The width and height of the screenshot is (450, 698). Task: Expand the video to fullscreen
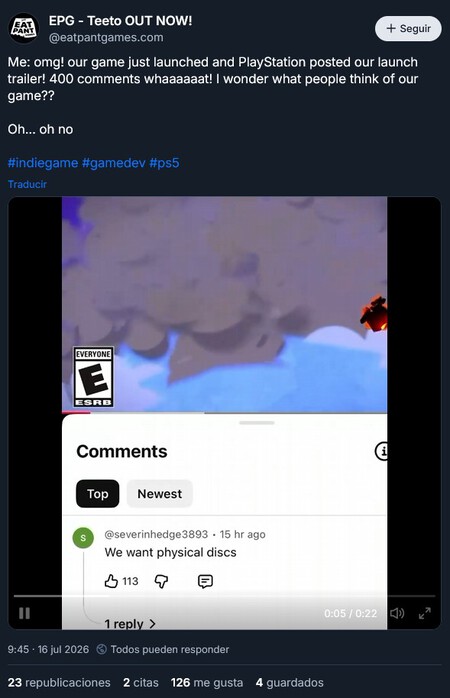[x=425, y=613]
